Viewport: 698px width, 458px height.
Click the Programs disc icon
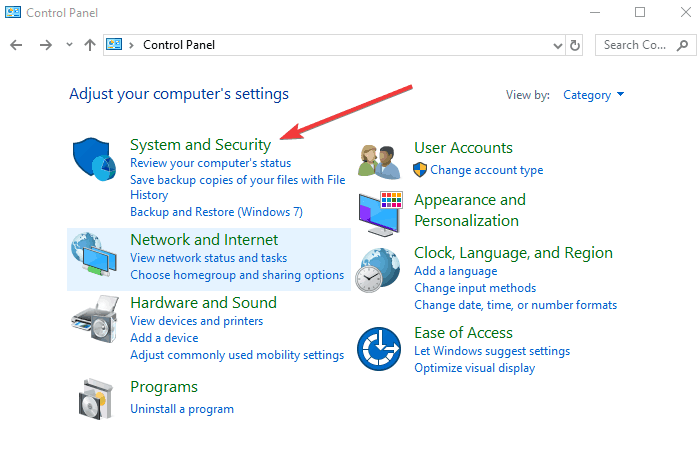[95, 399]
